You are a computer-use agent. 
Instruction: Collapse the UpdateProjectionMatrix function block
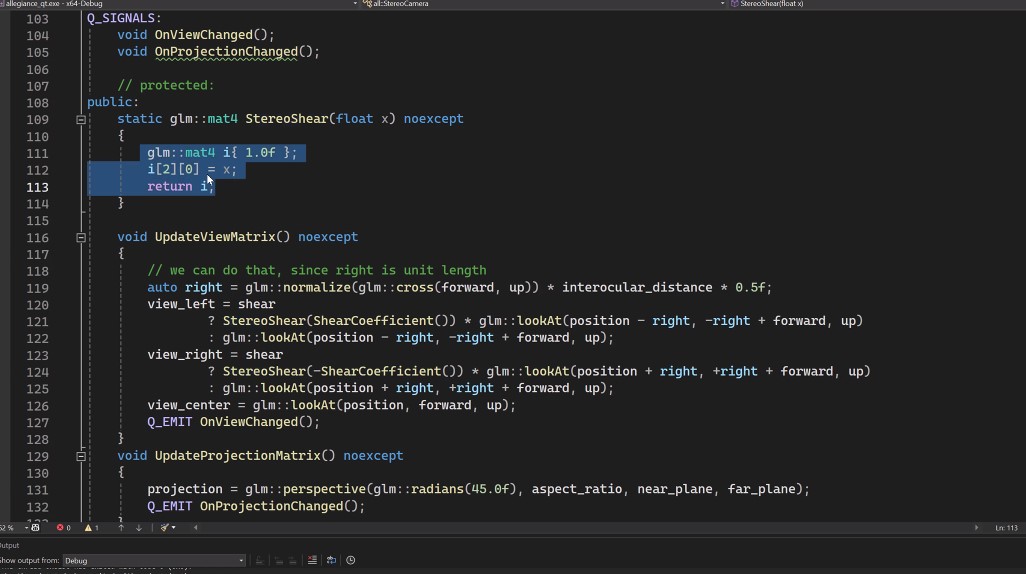click(81, 455)
